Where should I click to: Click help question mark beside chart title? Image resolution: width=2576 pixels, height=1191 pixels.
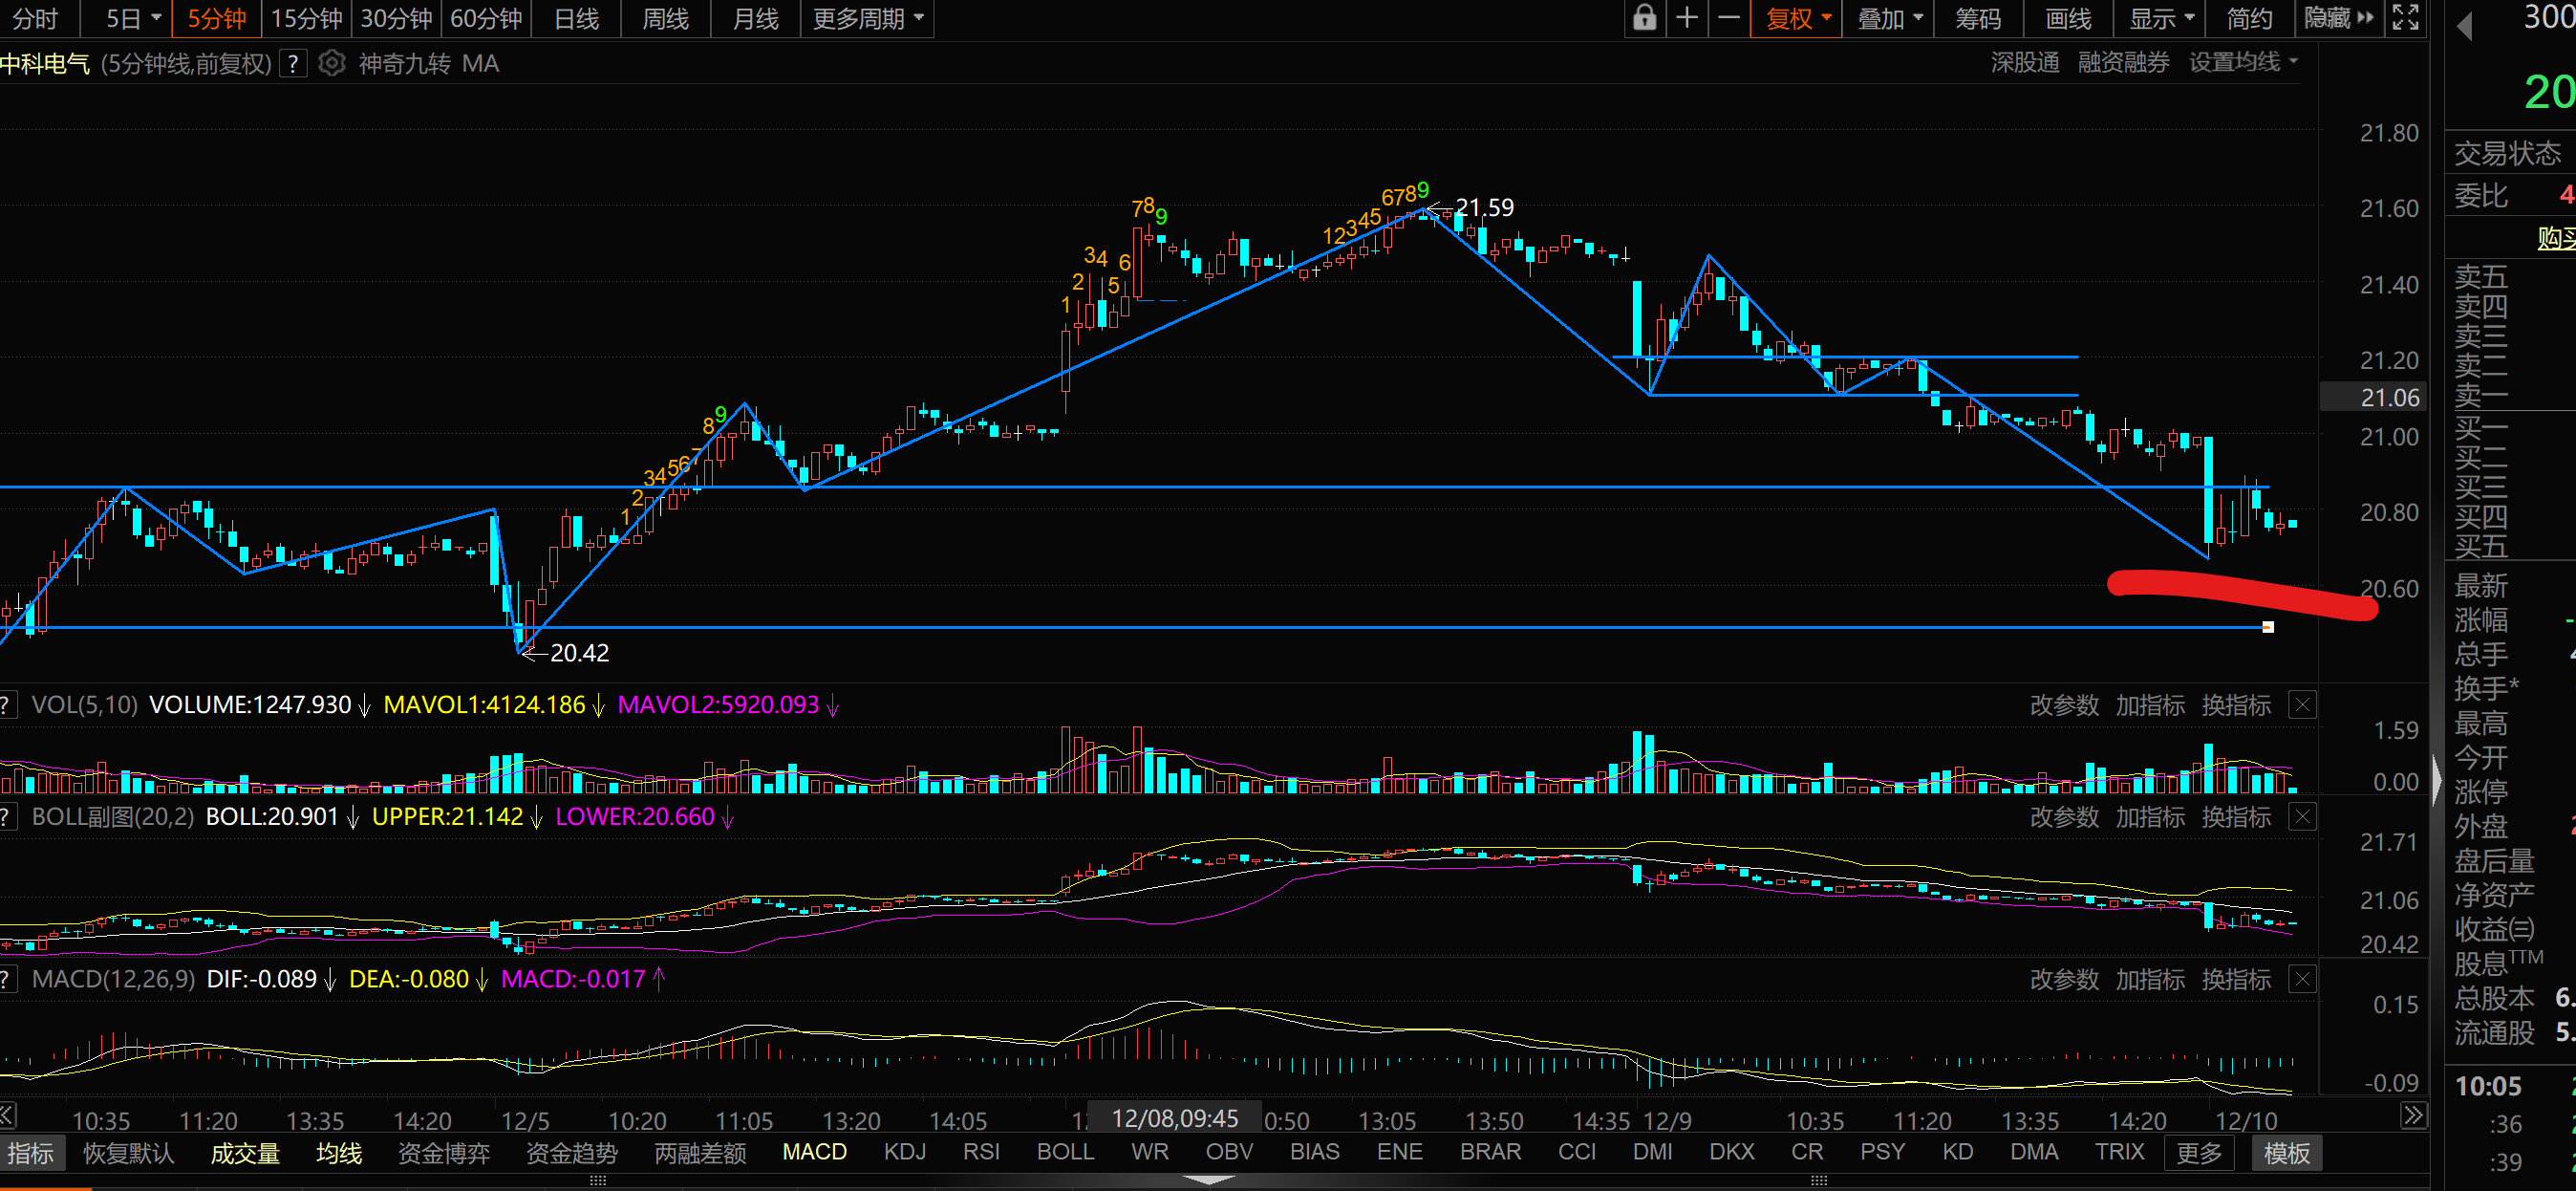292,64
